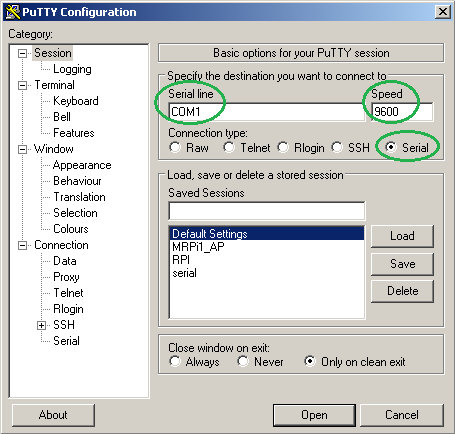Go to the Colours settings panel
Screen dimensions: 455x434
(71, 229)
